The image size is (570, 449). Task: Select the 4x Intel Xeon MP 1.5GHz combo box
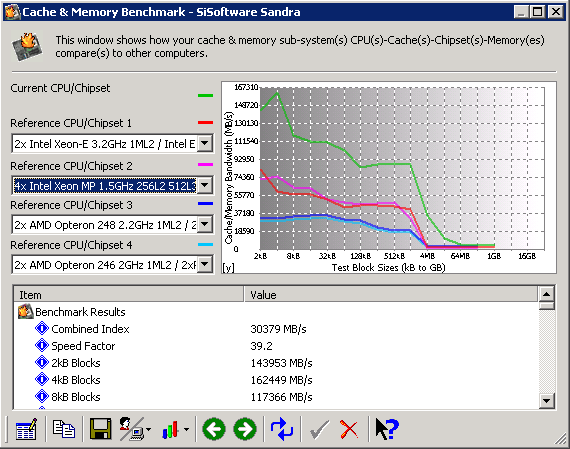click(x=112, y=186)
